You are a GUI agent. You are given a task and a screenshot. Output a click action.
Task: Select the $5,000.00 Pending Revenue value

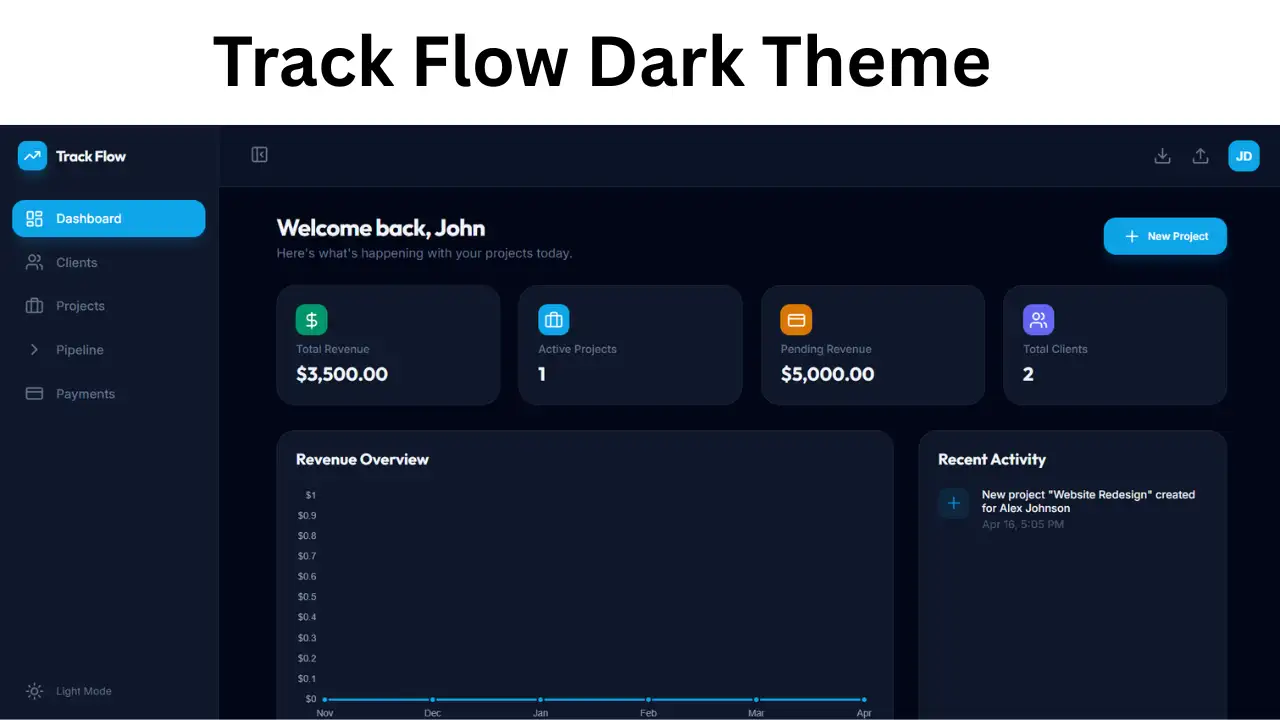click(x=827, y=374)
